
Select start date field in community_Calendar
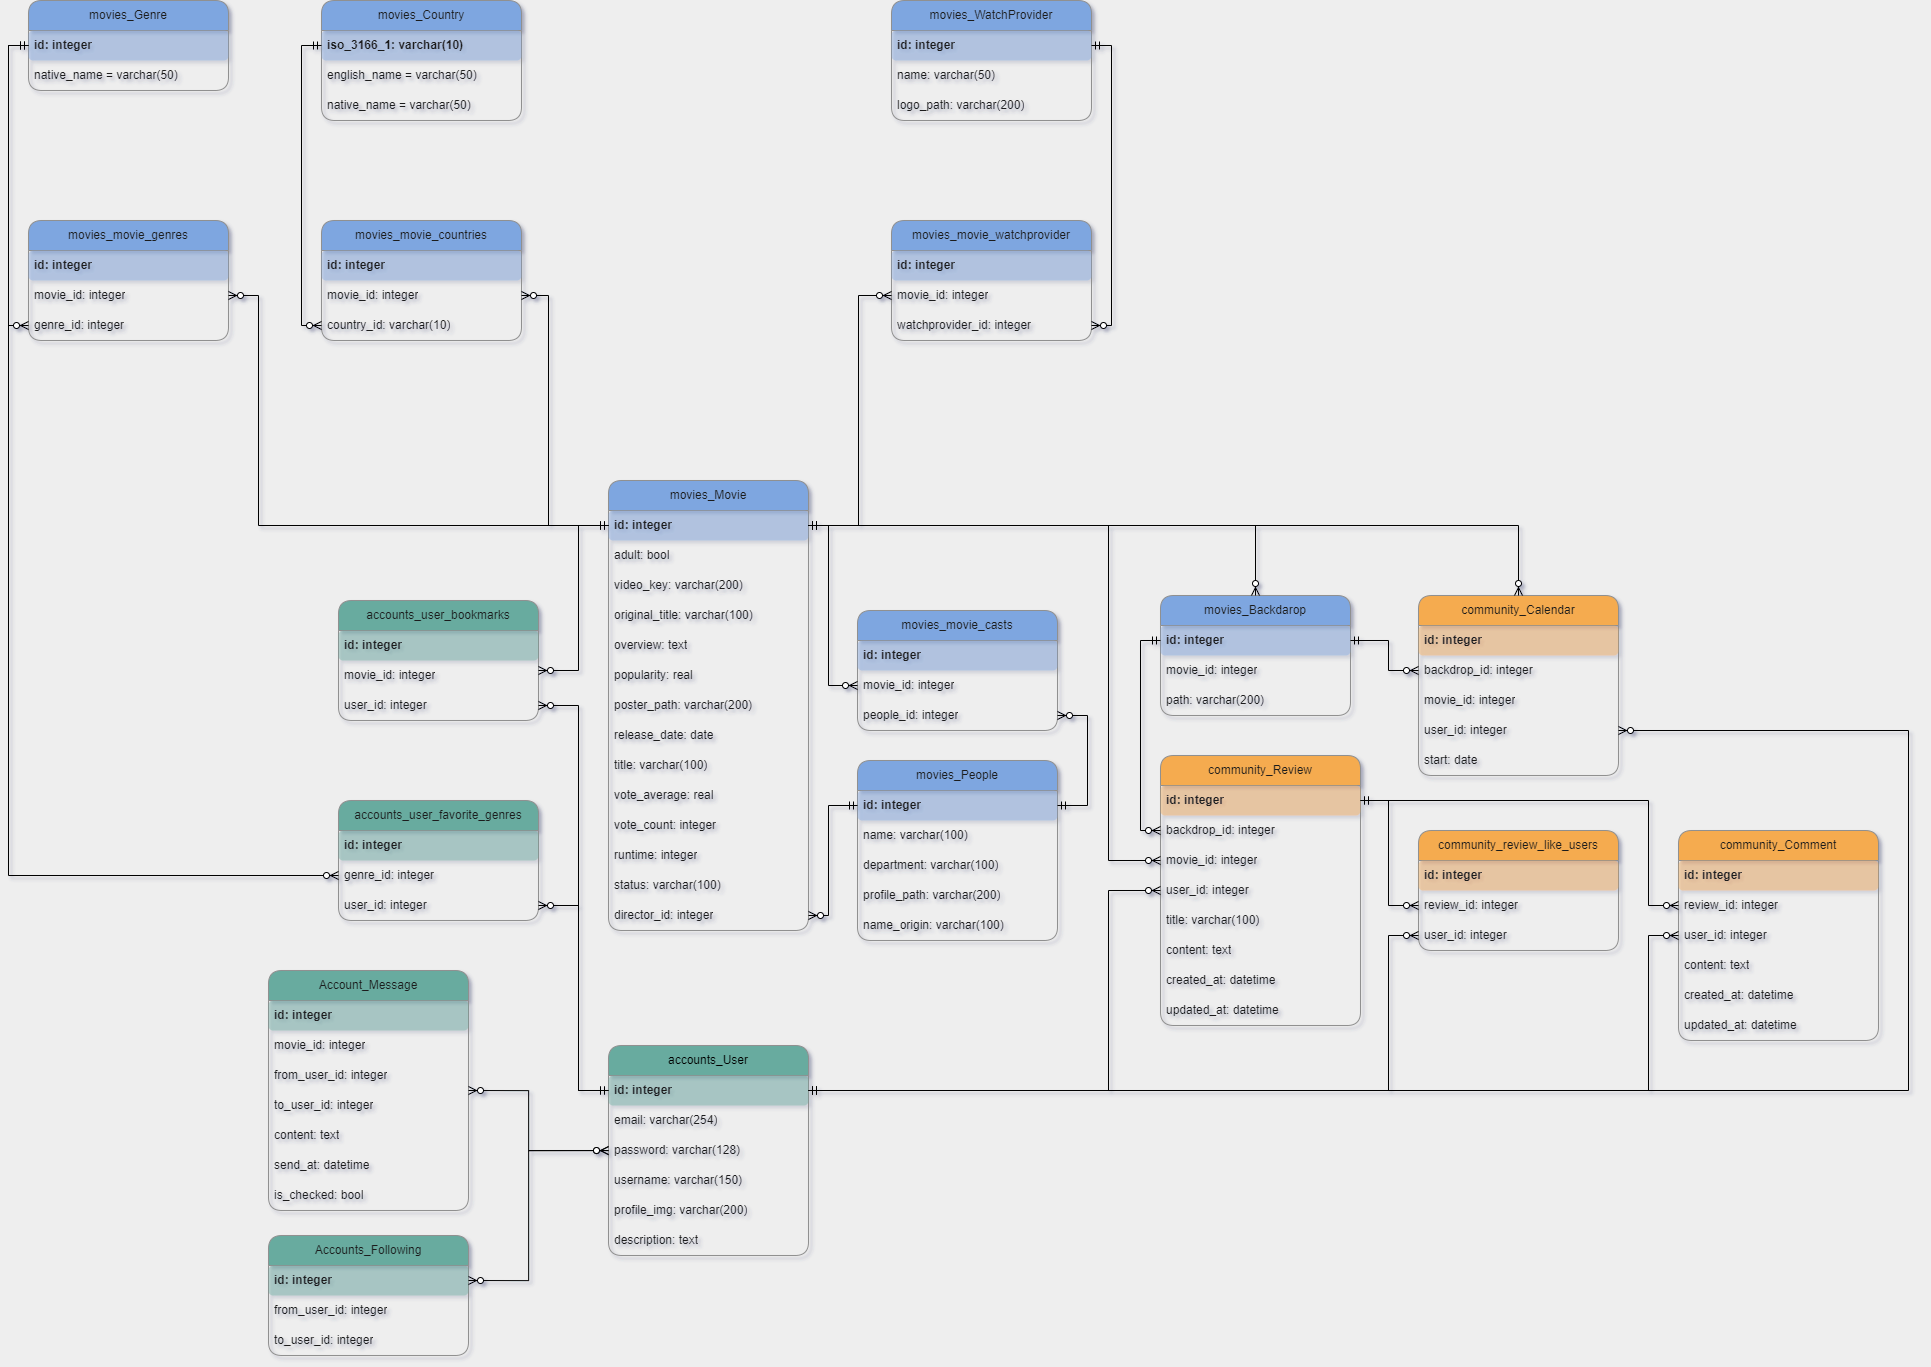pos(1450,760)
